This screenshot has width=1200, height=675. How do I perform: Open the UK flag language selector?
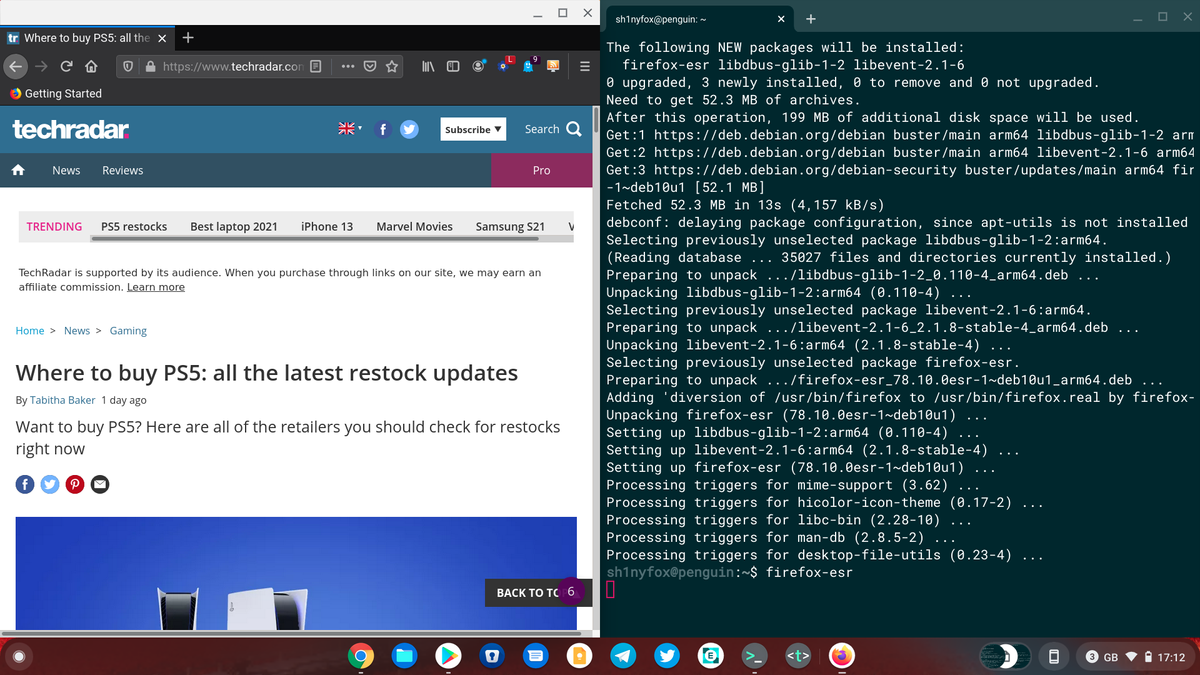point(346,128)
